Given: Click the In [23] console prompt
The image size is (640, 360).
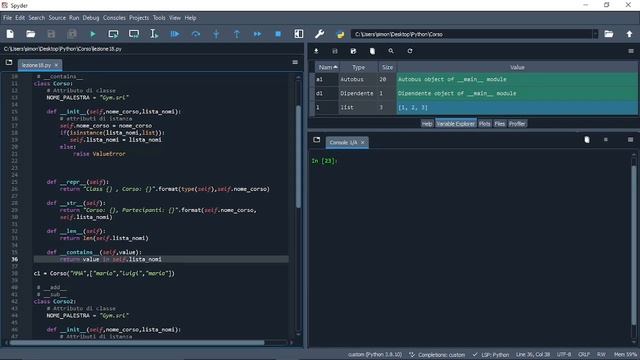Looking at the screenshot, I should pyautogui.click(x=324, y=161).
